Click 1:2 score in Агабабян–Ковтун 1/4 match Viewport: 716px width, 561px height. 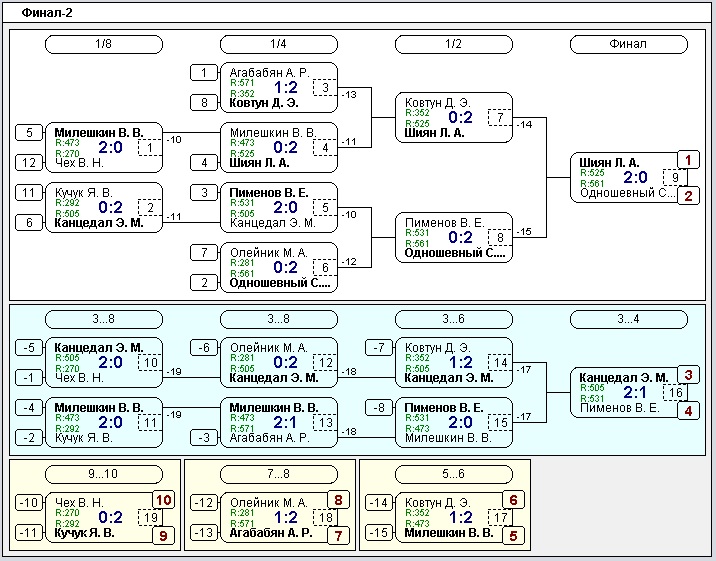(286, 87)
